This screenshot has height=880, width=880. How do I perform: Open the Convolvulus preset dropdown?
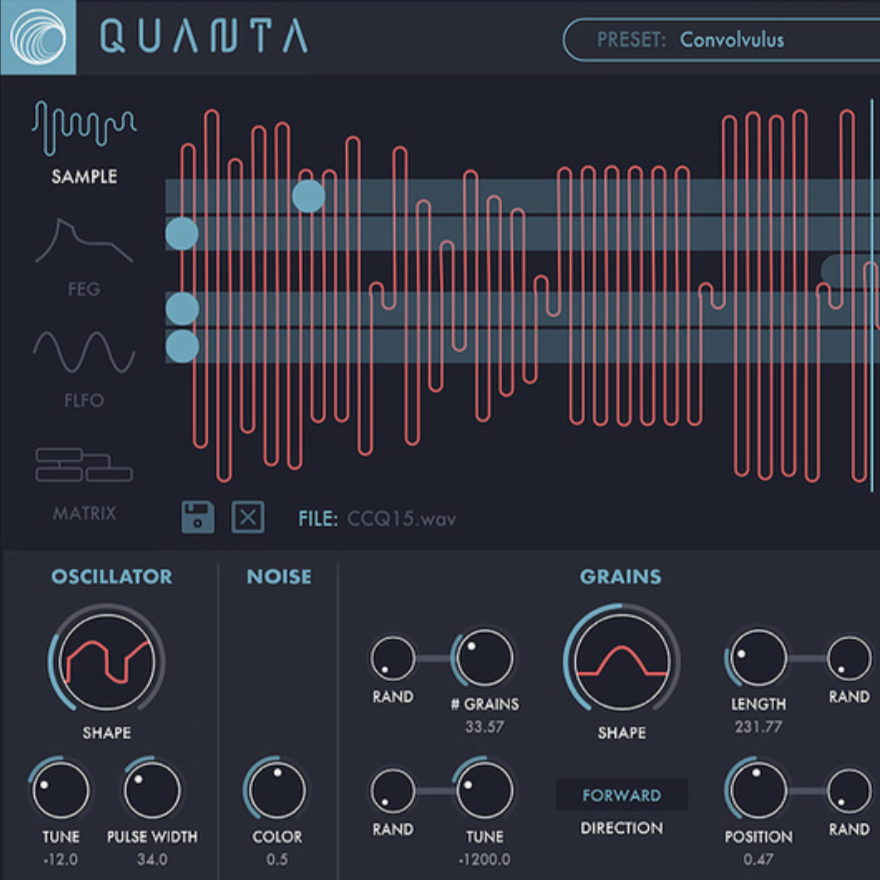(x=720, y=41)
